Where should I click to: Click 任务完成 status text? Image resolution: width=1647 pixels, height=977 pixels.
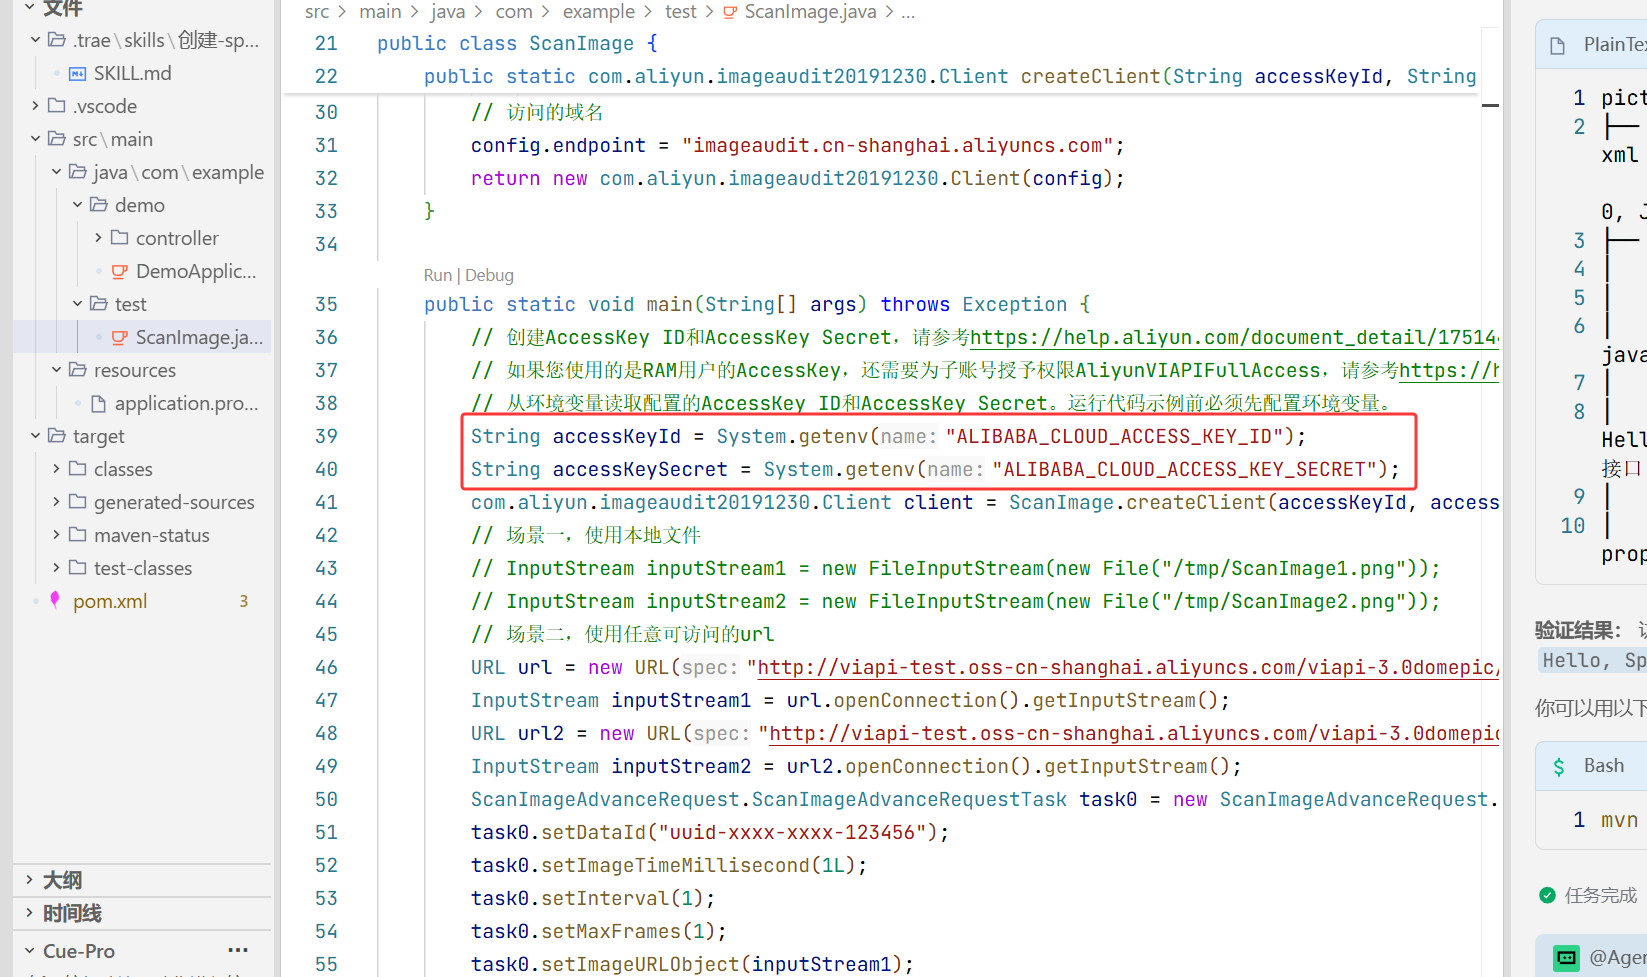click(1601, 895)
